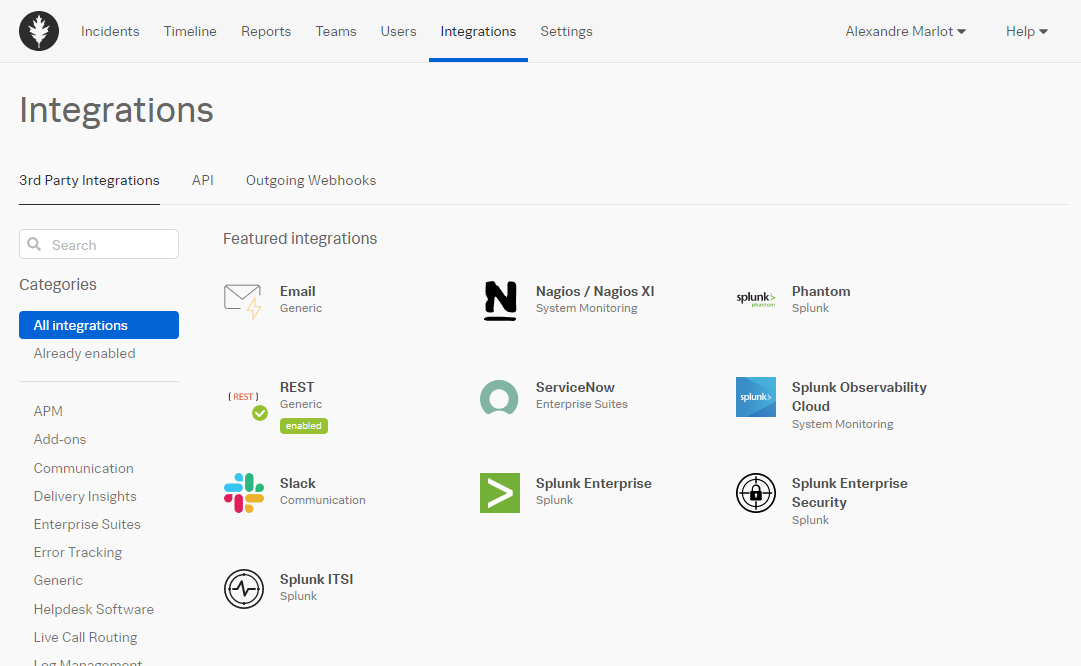
Task: Open the Phantom integration title
Action: (x=820, y=291)
